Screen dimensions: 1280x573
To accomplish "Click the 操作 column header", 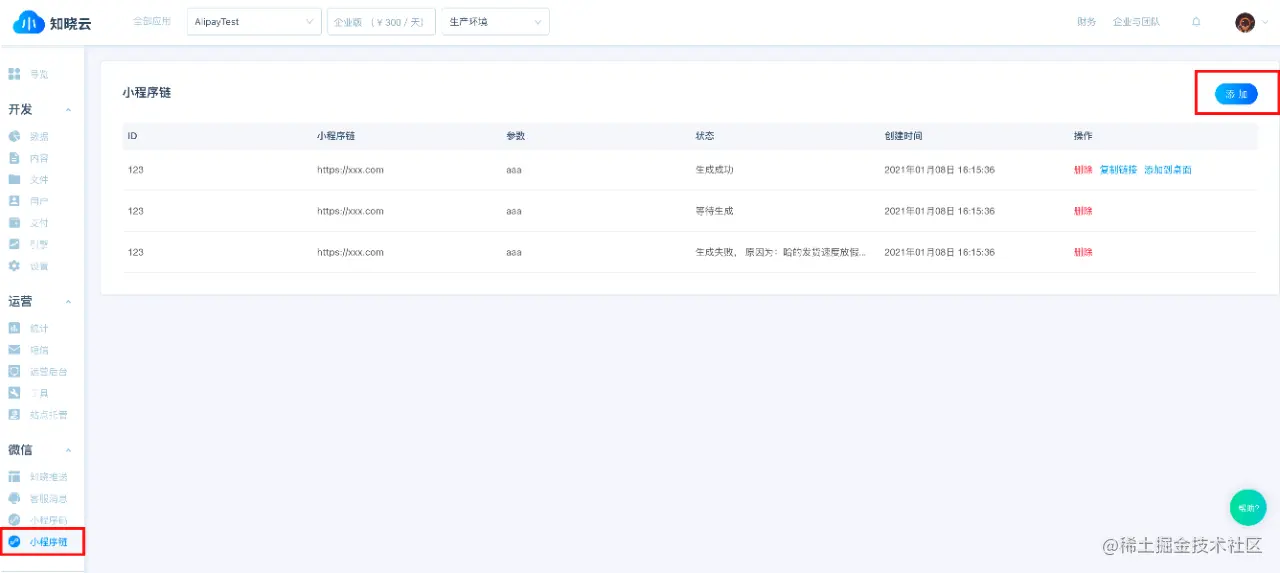I will click(x=1083, y=136).
